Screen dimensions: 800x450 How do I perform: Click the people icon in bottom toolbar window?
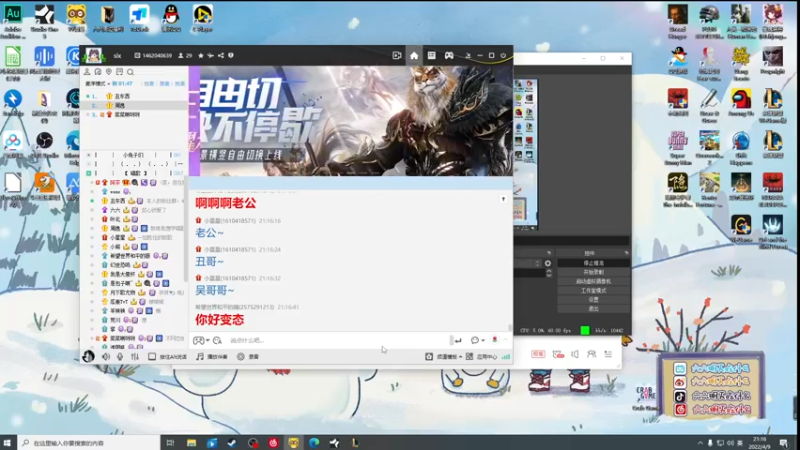click(591, 354)
